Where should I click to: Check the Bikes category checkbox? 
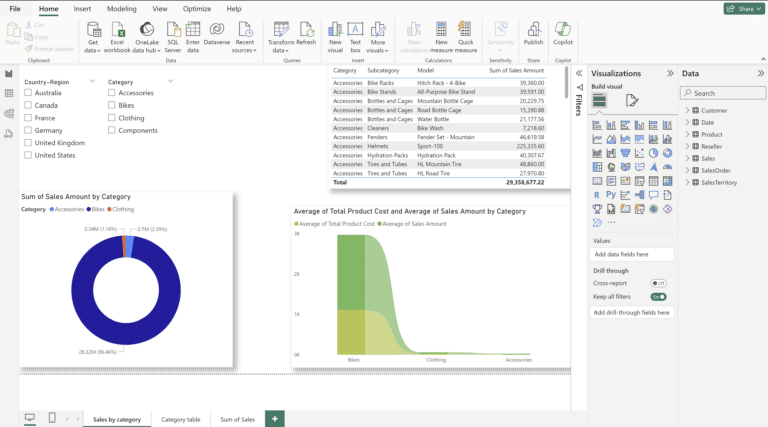click(x=112, y=105)
